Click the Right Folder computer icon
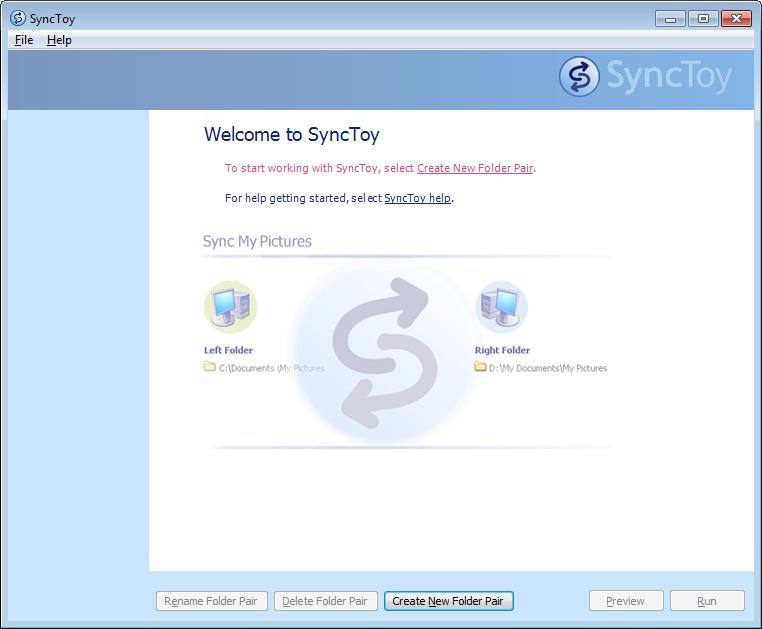 click(502, 307)
